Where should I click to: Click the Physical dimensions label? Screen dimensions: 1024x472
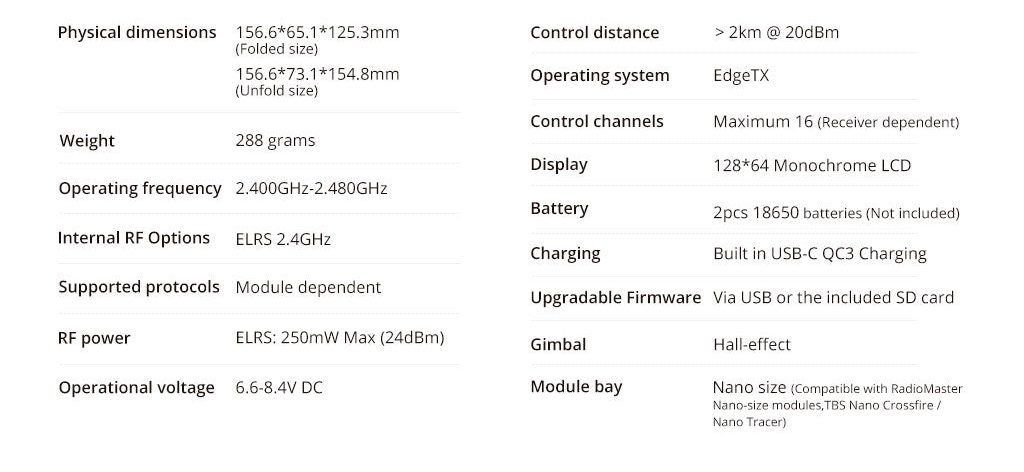[137, 32]
